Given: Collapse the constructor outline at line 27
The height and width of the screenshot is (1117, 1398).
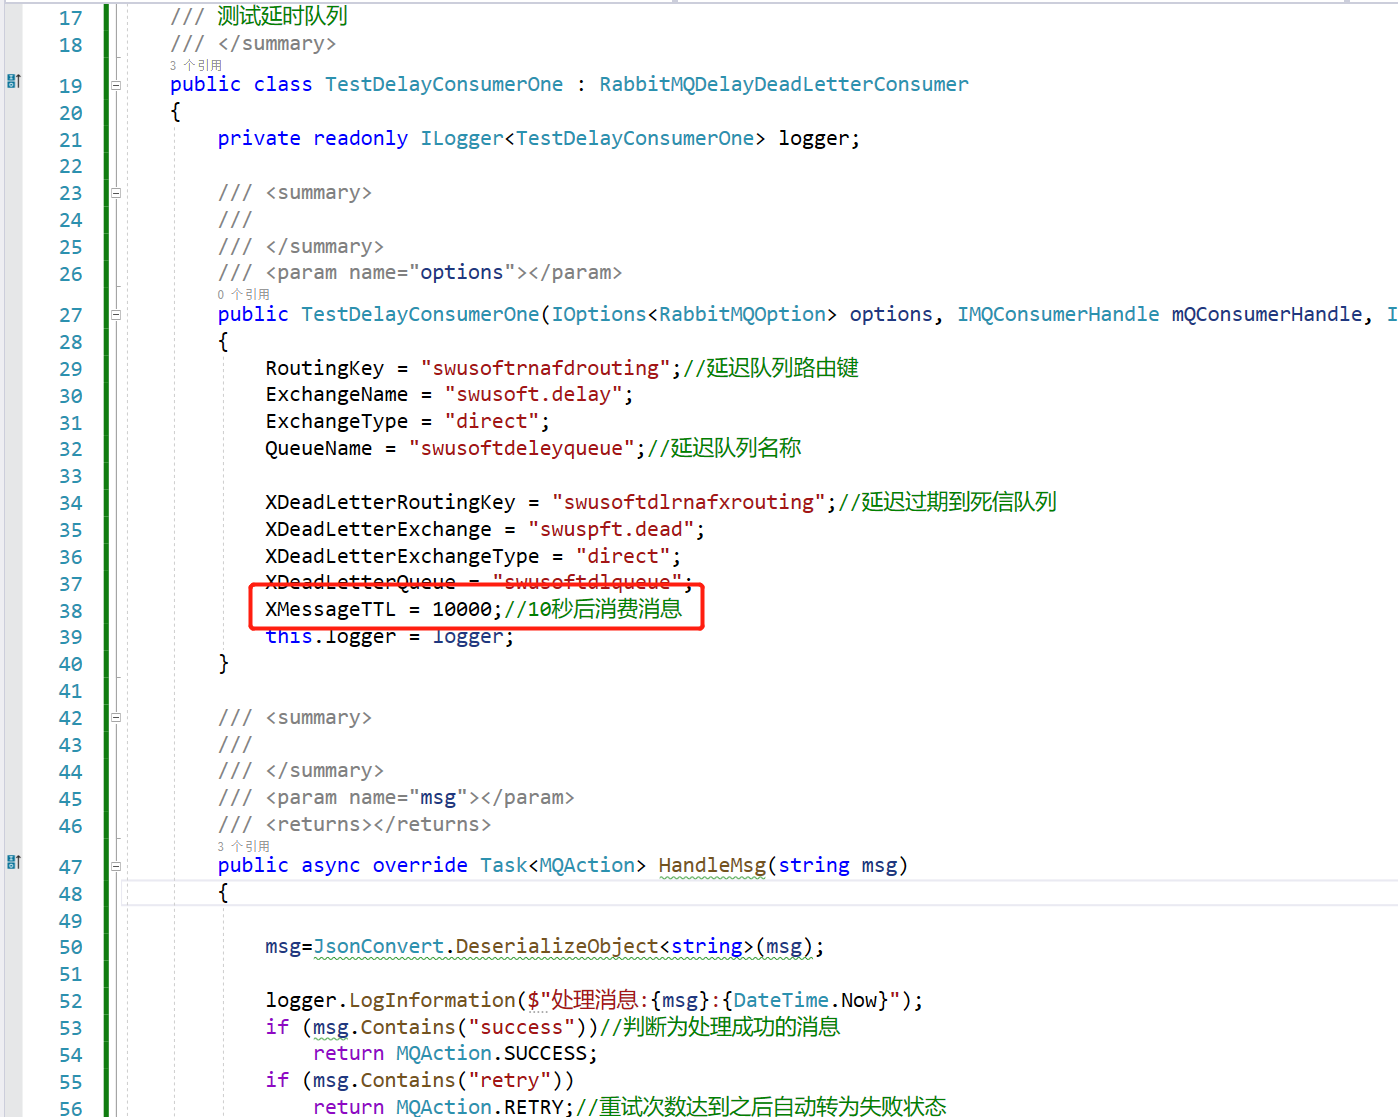Looking at the screenshot, I should 116,314.
